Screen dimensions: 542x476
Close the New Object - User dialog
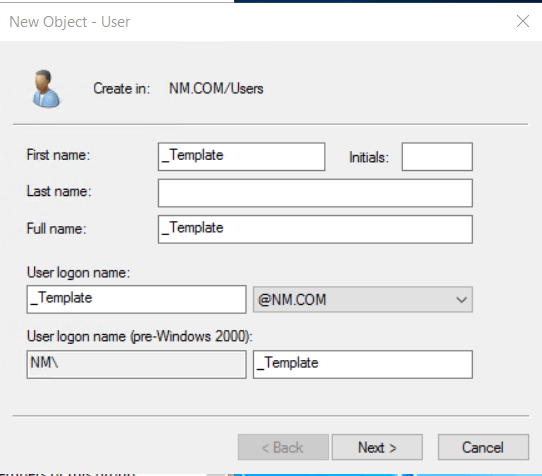point(523,21)
